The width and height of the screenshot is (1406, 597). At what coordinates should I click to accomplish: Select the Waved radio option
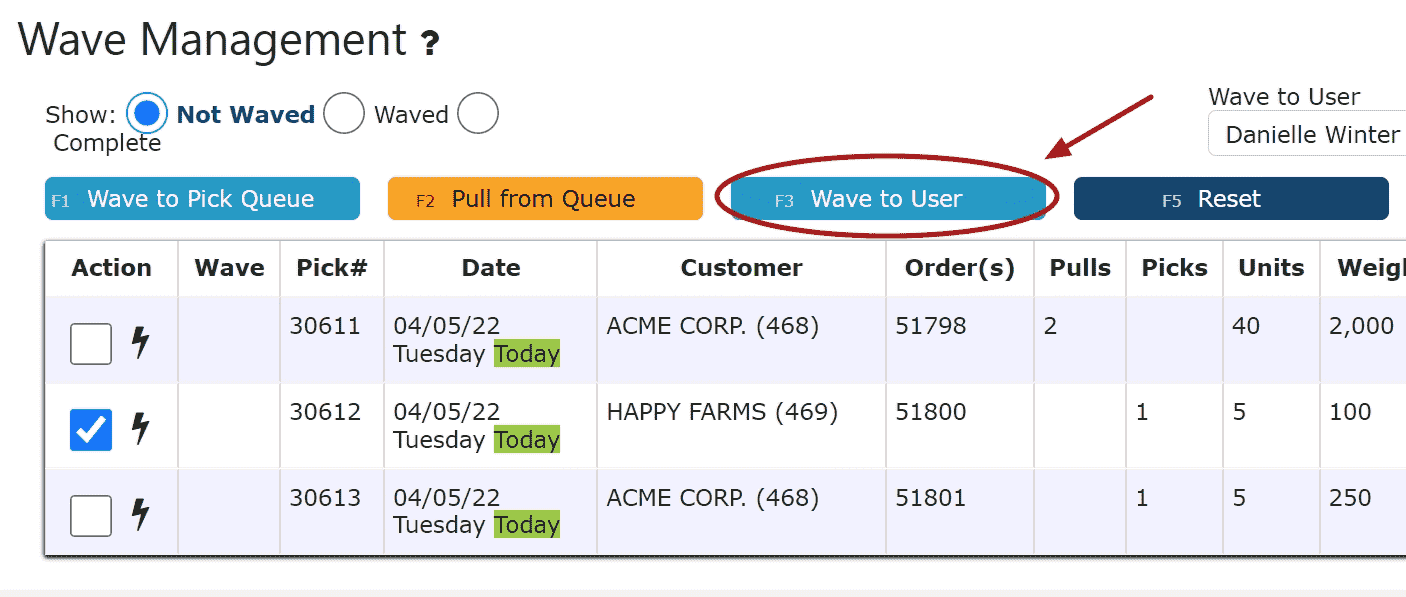click(x=343, y=114)
